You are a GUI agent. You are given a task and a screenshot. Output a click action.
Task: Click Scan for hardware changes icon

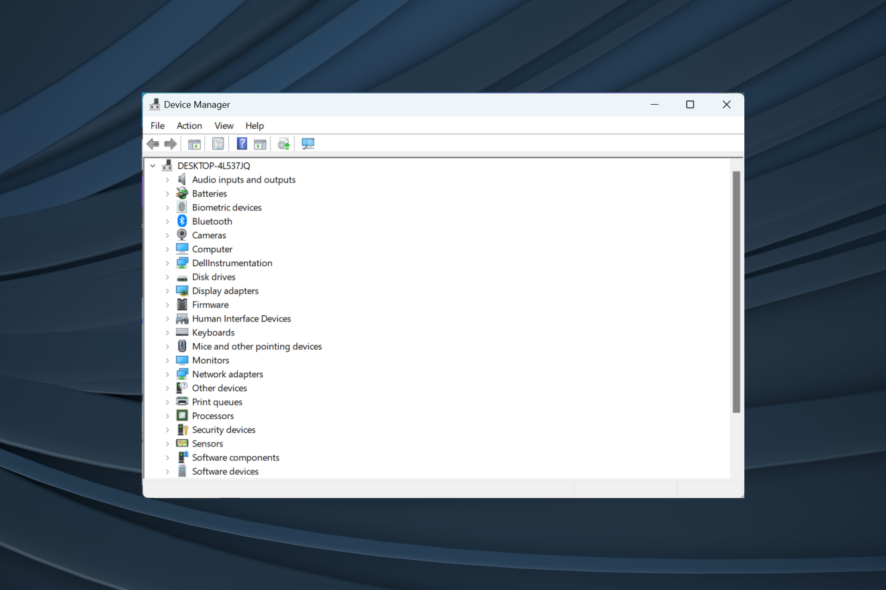point(308,144)
